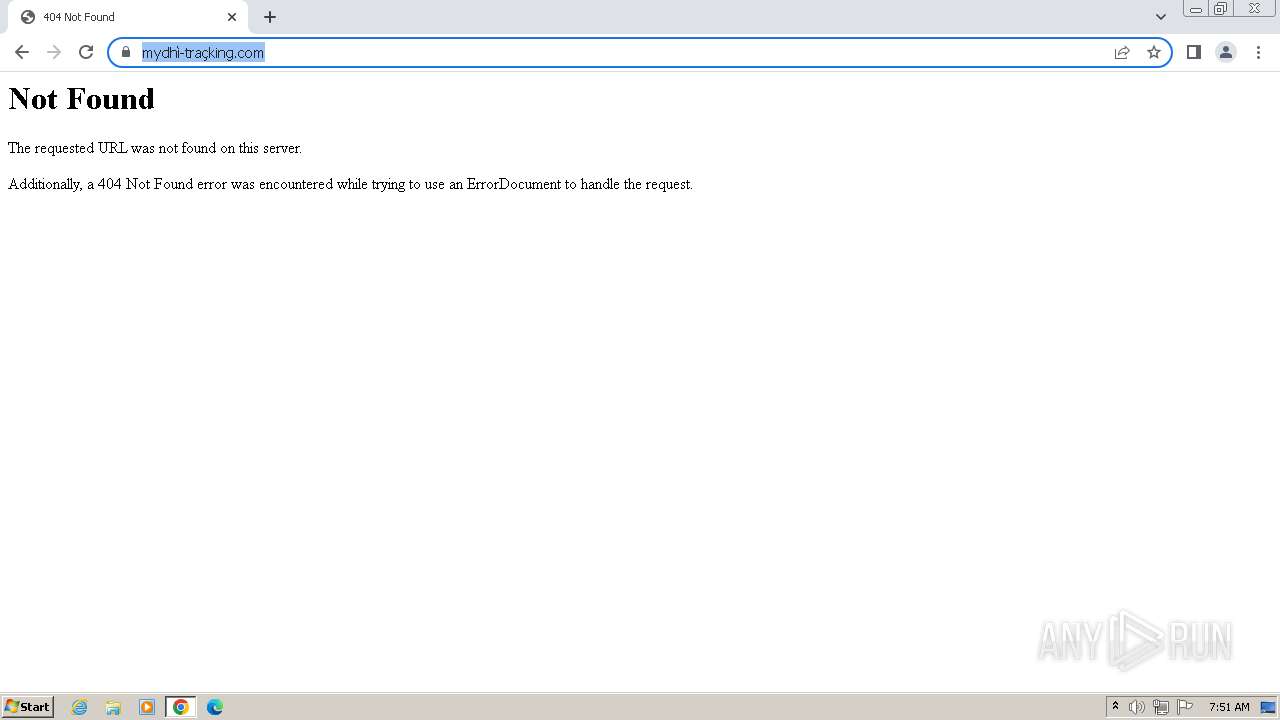Open the Windows Start menu
This screenshot has width=1280, height=720.
point(28,707)
